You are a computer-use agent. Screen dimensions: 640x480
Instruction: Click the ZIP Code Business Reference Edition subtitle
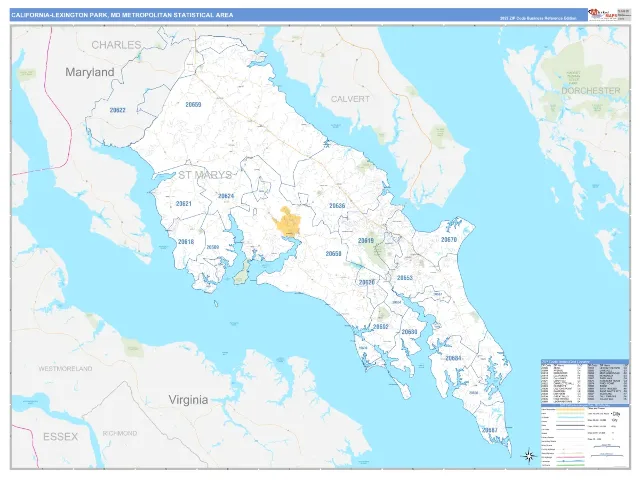(538, 18)
